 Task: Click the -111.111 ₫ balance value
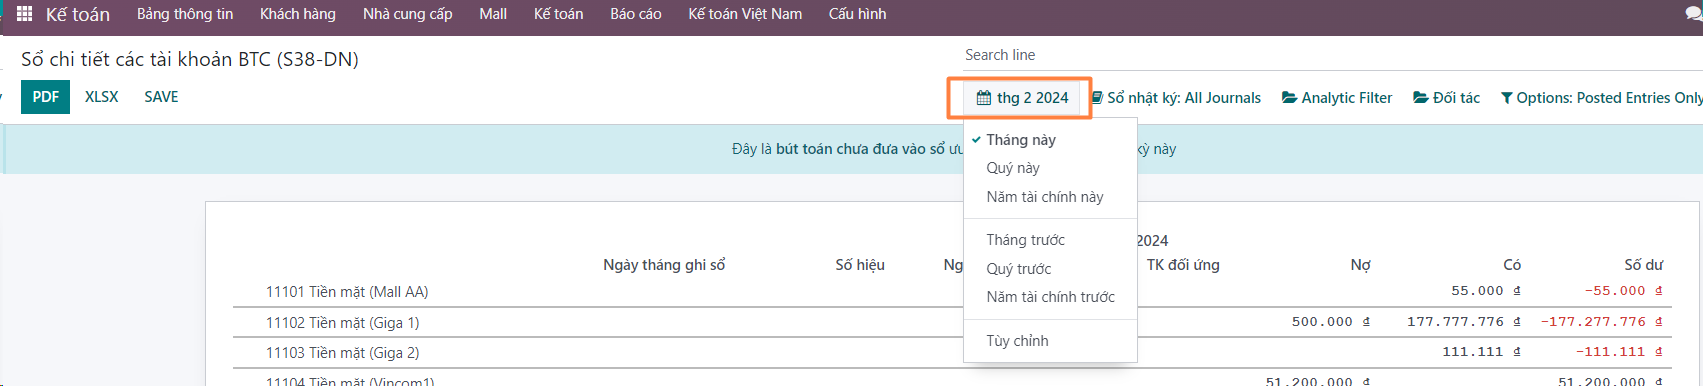pos(1620,352)
